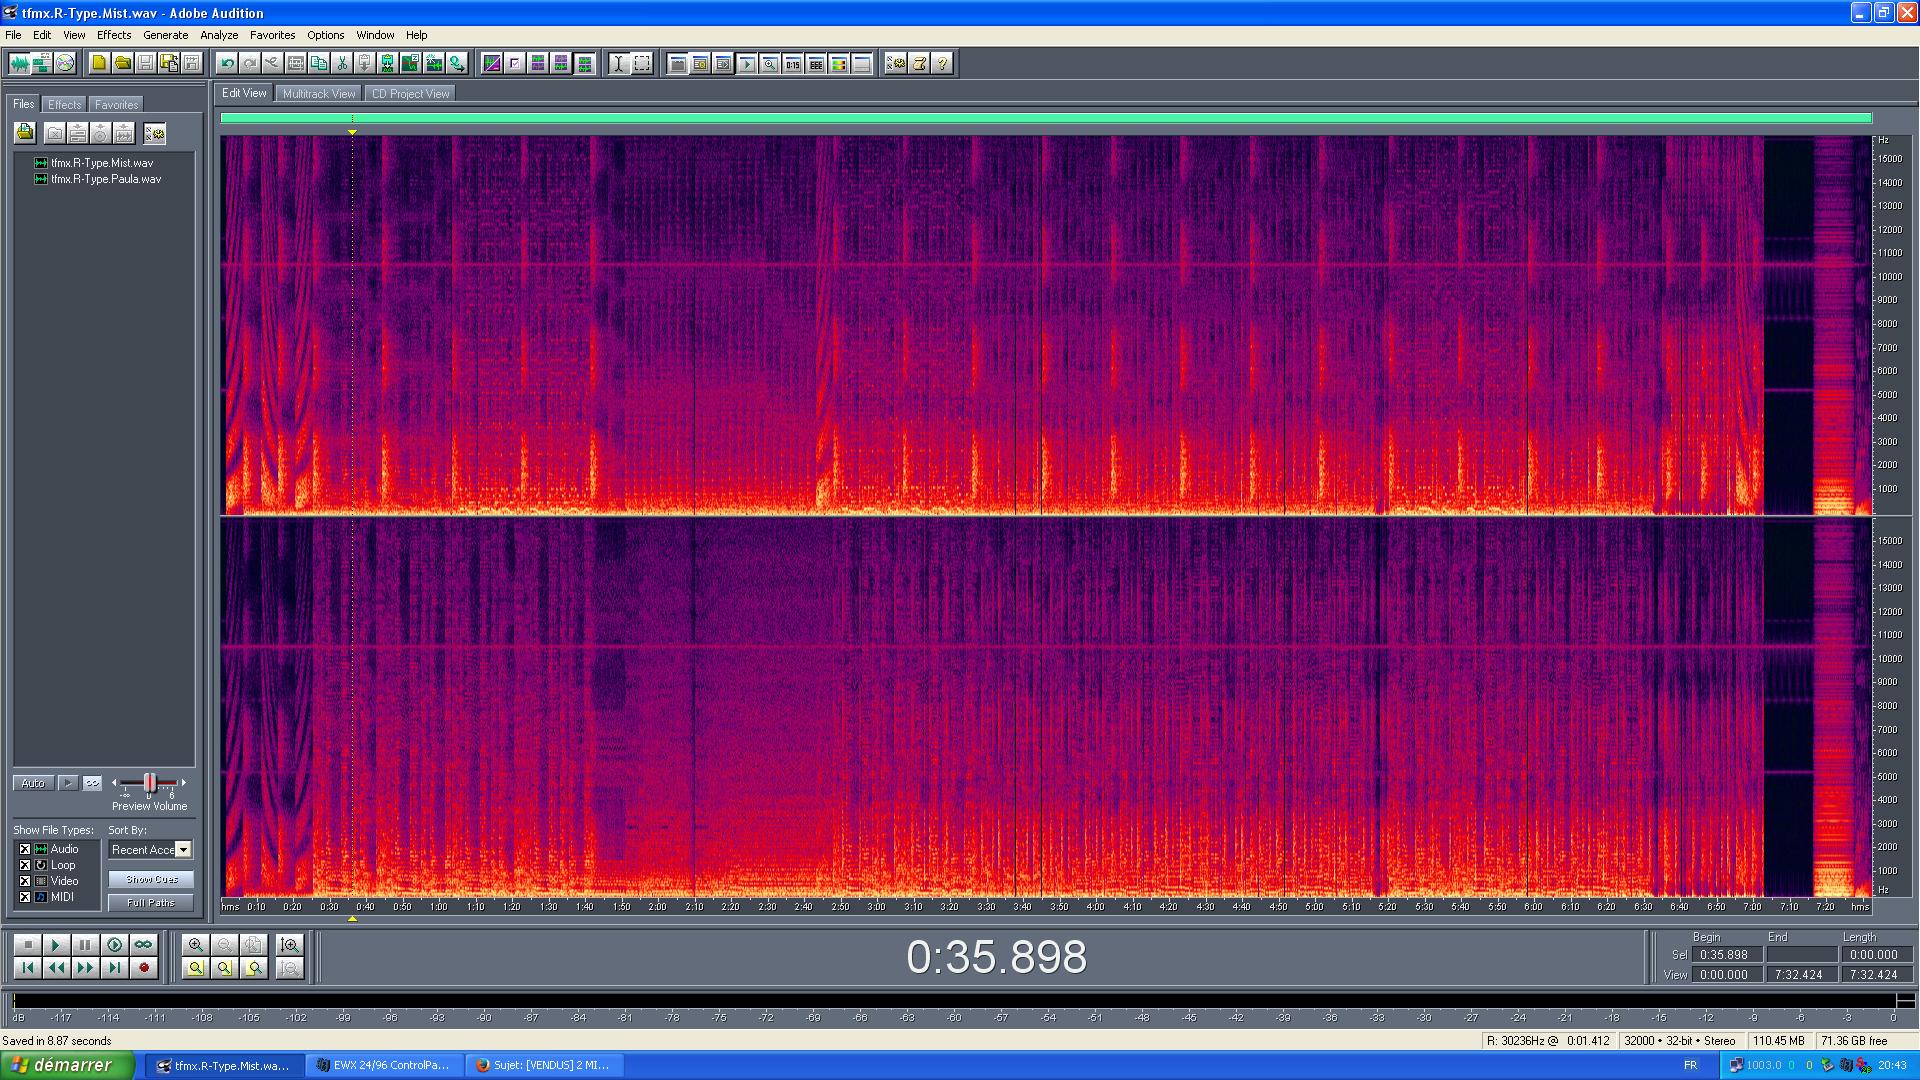The image size is (1920, 1080).
Task: Rewind the playback cursor
Action: (56, 968)
